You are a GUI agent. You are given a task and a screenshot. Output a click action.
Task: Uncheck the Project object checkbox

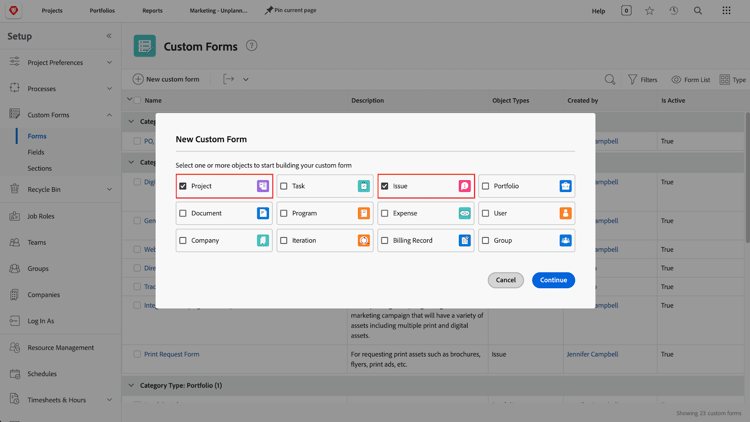183,186
